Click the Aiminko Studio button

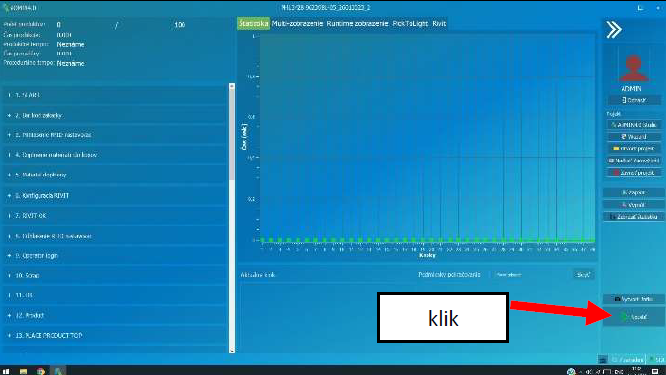(634, 125)
